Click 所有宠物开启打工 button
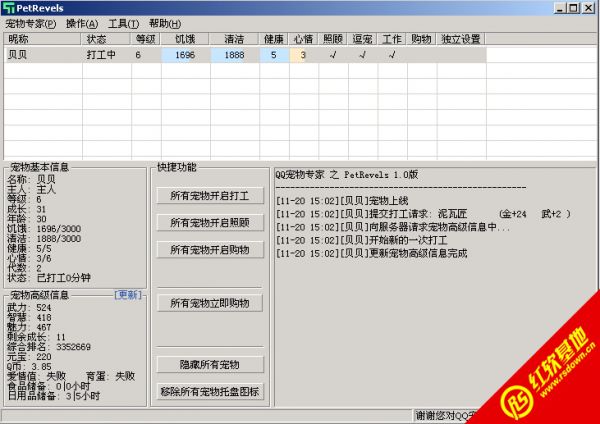The width and height of the screenshot is (600, 424). tap(210, 196)
